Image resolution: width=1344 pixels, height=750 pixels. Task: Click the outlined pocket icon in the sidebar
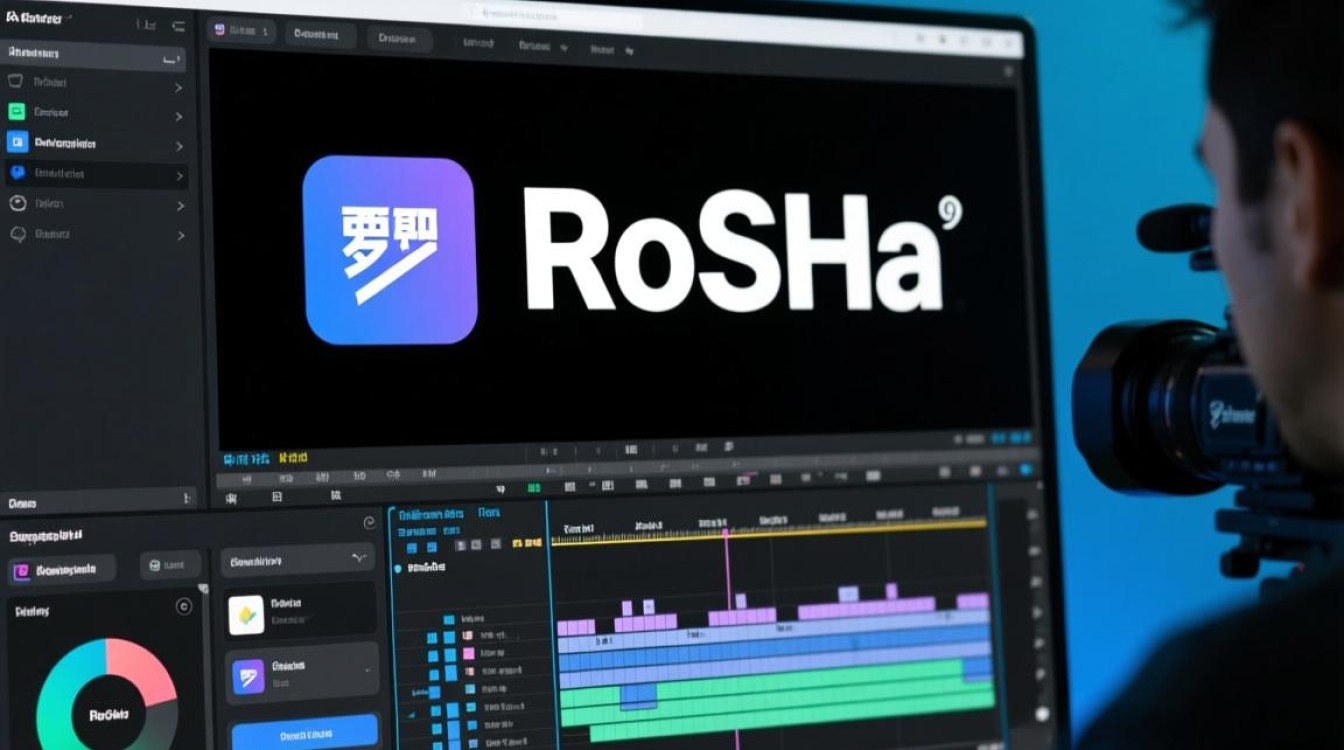coord(16,82)
